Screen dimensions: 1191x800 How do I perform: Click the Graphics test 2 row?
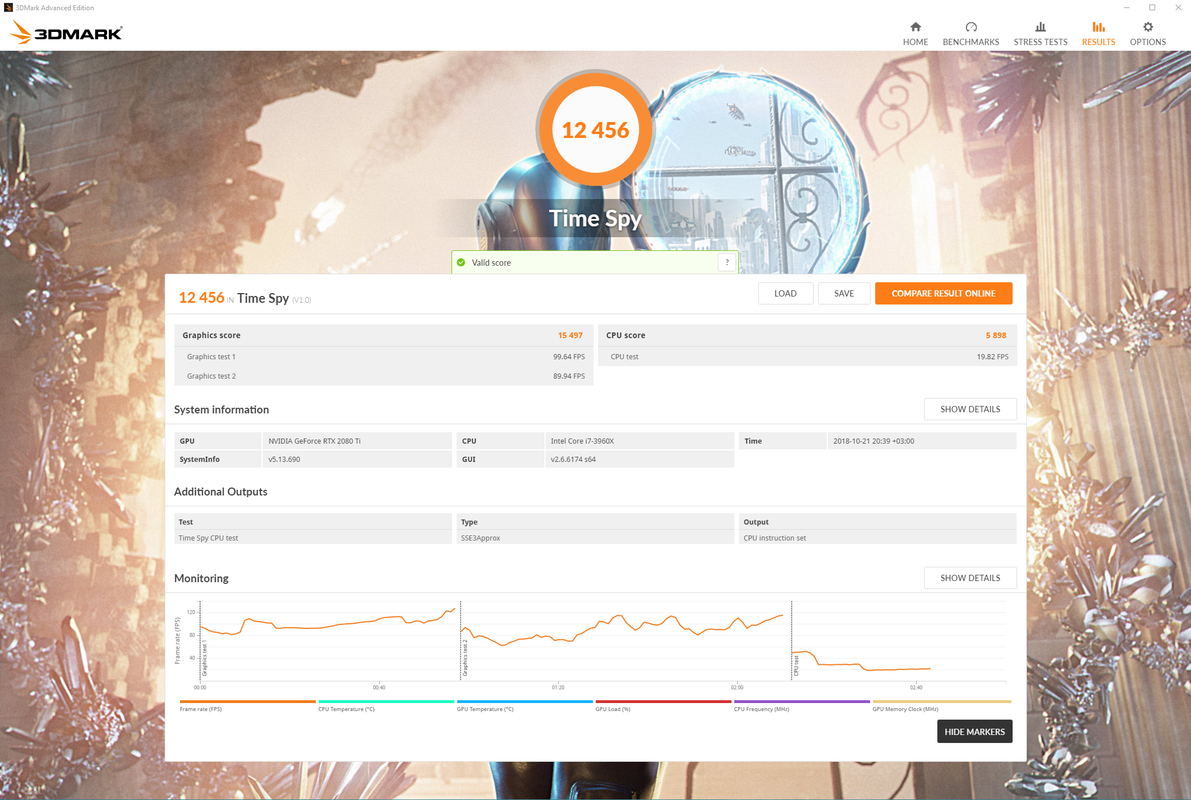click(384, 376)
